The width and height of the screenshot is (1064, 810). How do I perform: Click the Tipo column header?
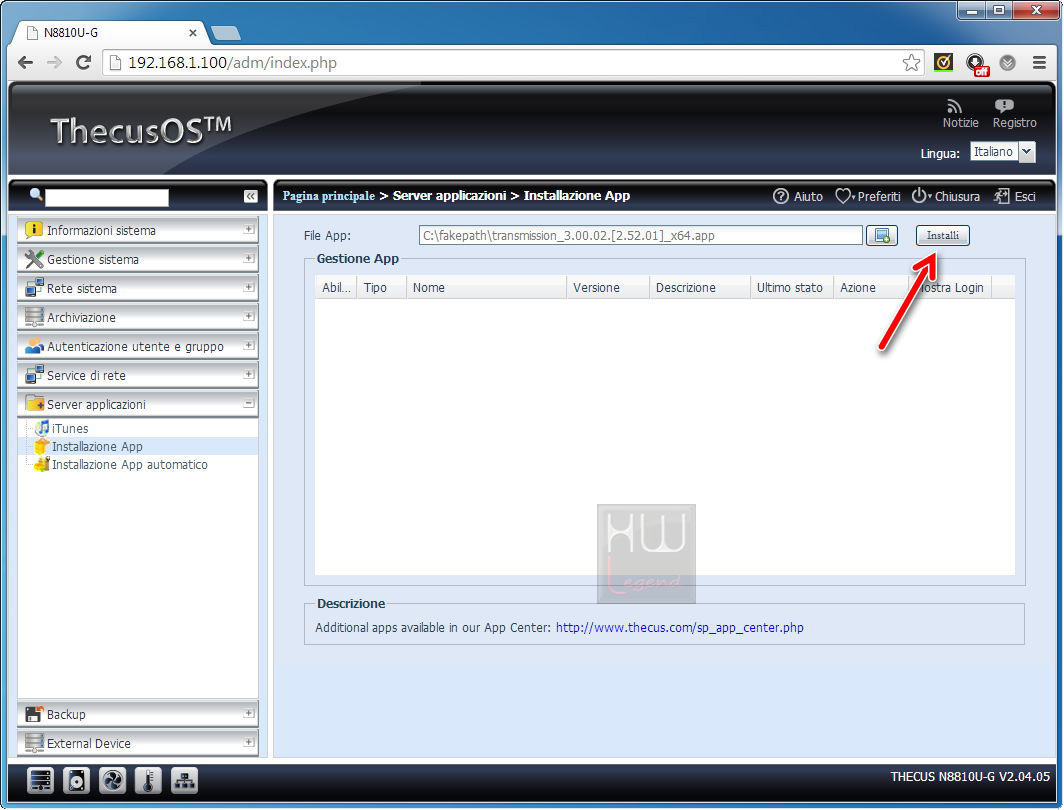click(381, 288)
